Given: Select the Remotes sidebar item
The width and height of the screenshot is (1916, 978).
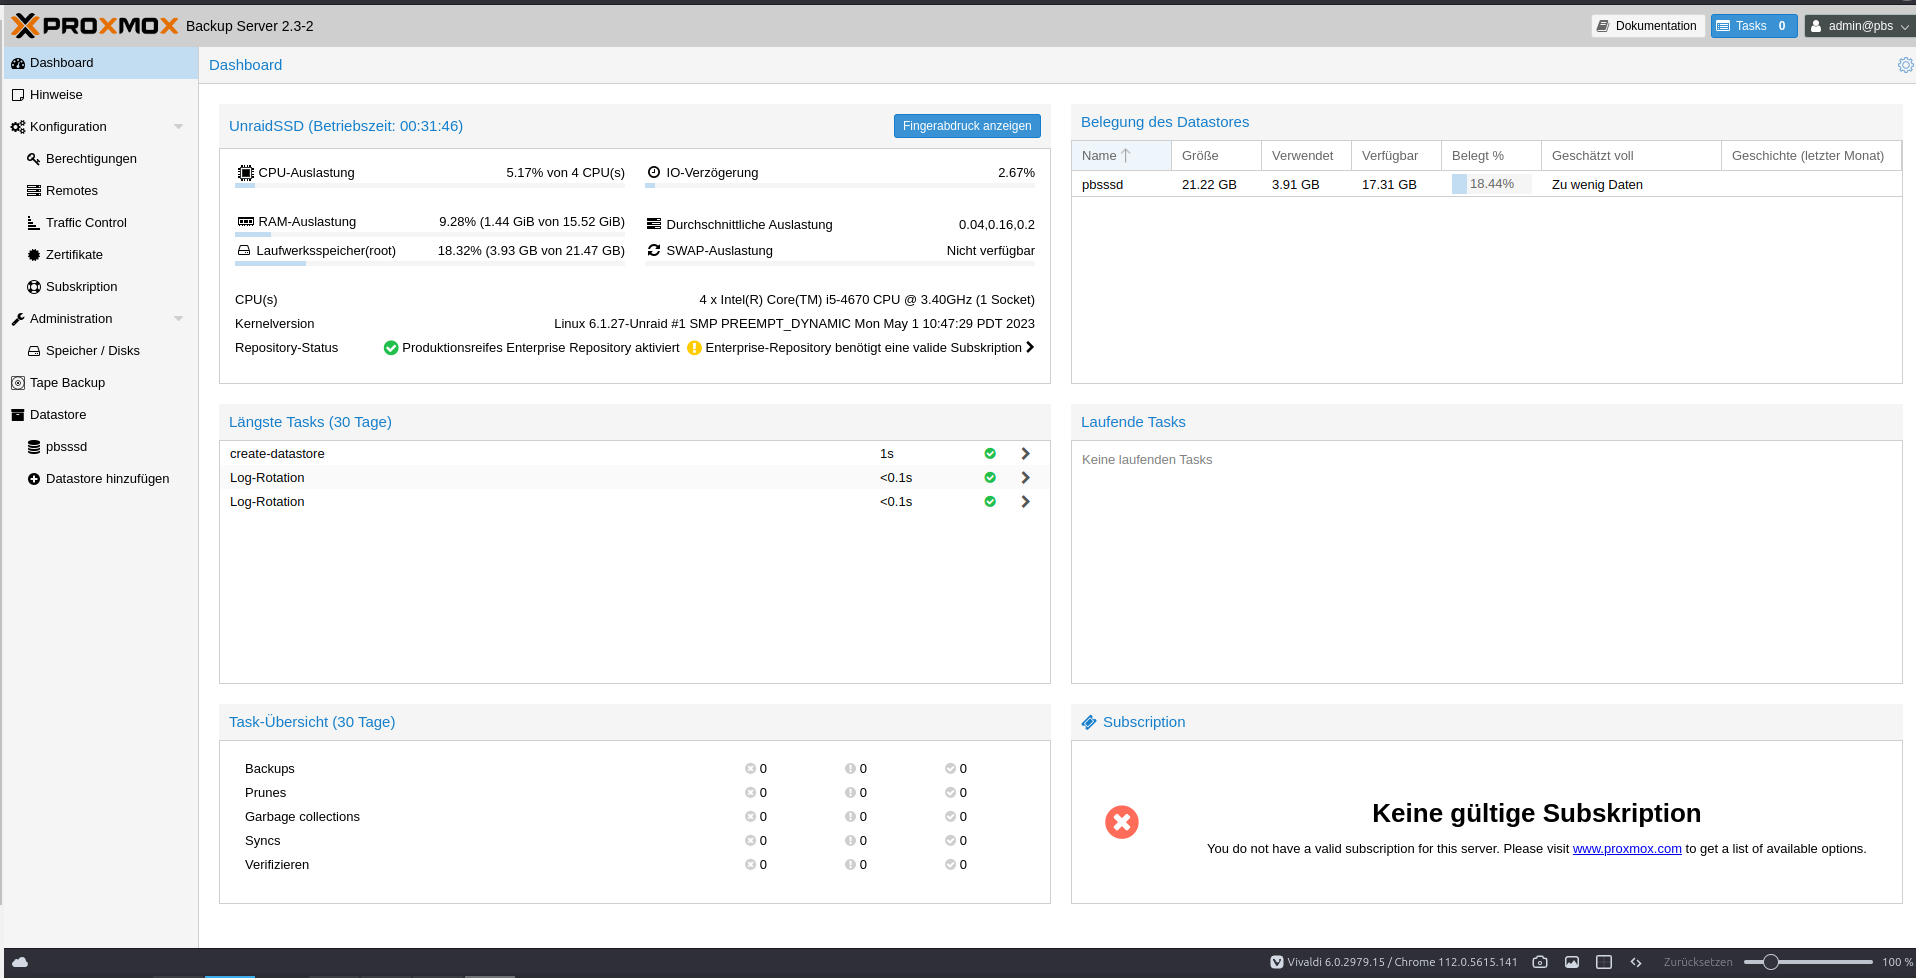Looking at the screenshot, I should (100, 191).
